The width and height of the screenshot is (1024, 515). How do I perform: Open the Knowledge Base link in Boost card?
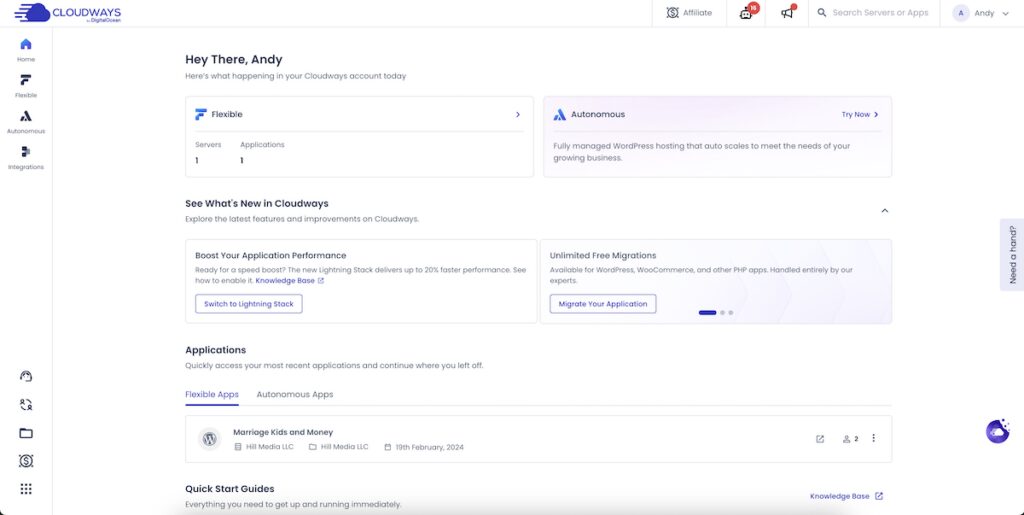289,281
